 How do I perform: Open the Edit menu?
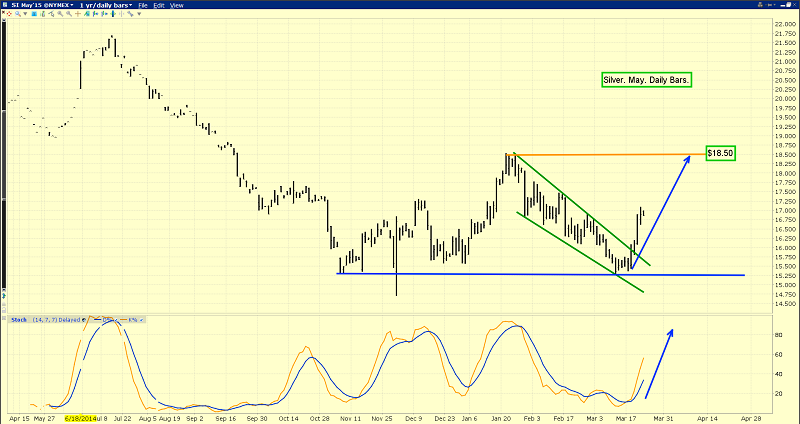(x=159, y=5)
